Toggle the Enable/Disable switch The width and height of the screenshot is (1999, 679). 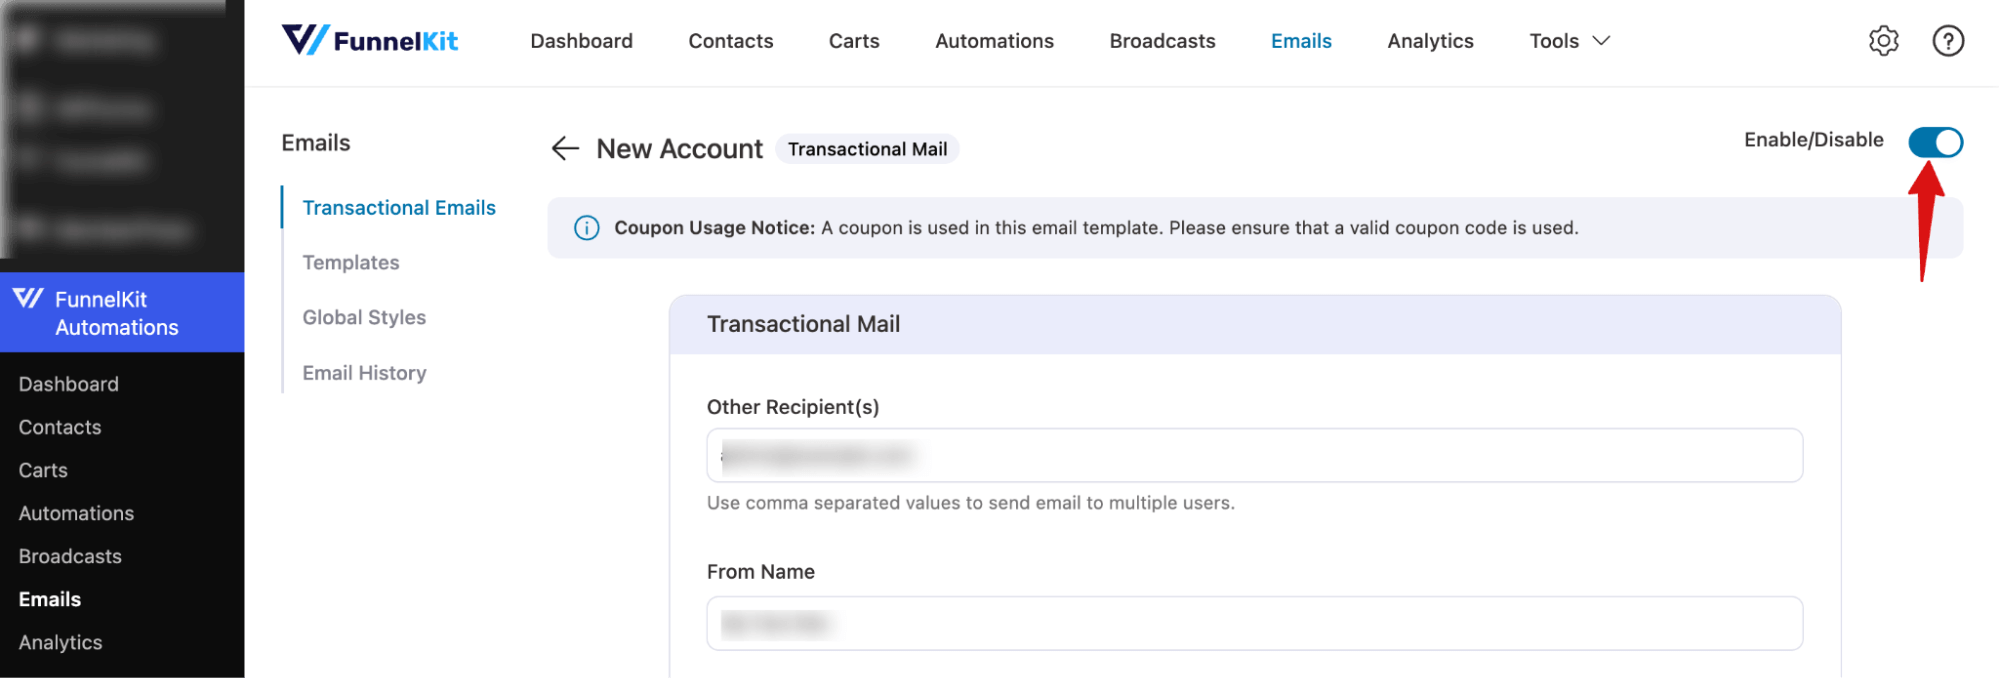click(1935, 142)
